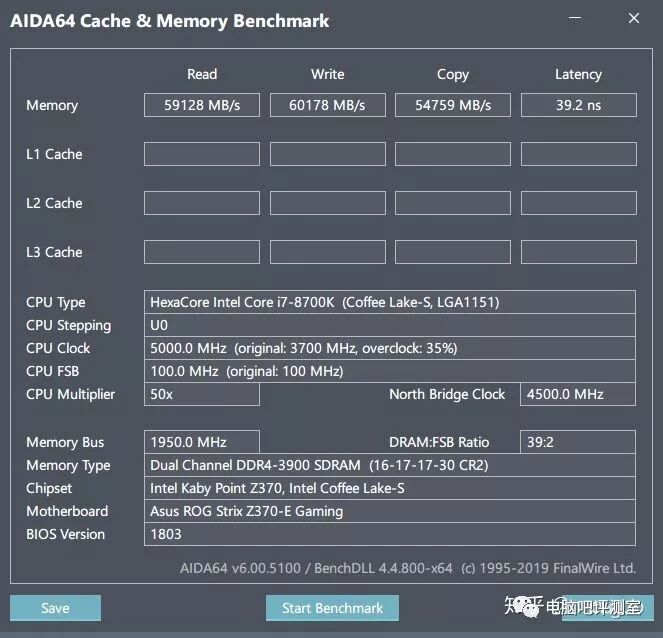This screenshot has width=663, height=638.
Task: Click the L2 Cache Latency field
Action: (578, 203)
